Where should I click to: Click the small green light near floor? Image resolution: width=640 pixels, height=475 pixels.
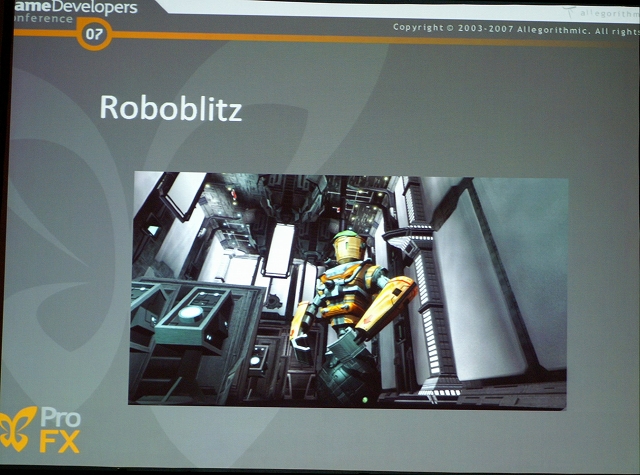[x=364, y=400]
